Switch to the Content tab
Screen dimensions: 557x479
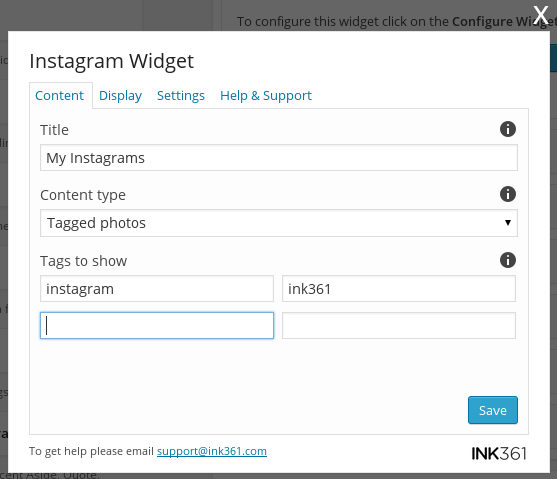tap(59, 95)
